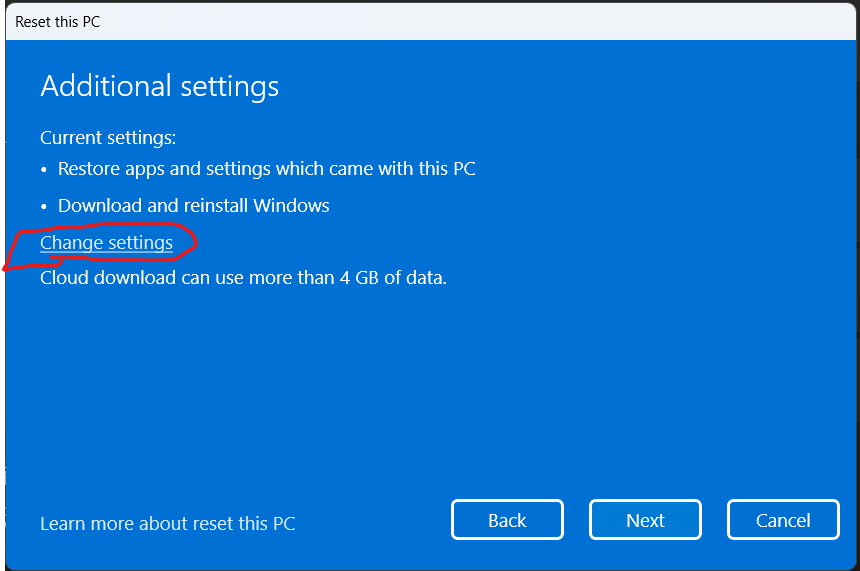
Task: Select the Restore apps and settings line
Action: (266, 169)
